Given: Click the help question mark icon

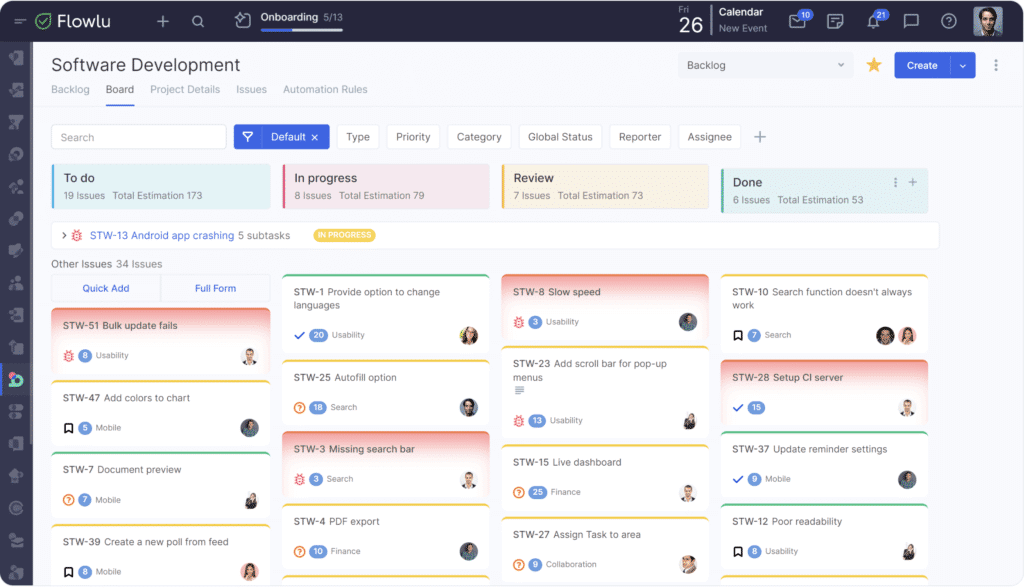Looking at the screenshot, I should click(949, 21).
